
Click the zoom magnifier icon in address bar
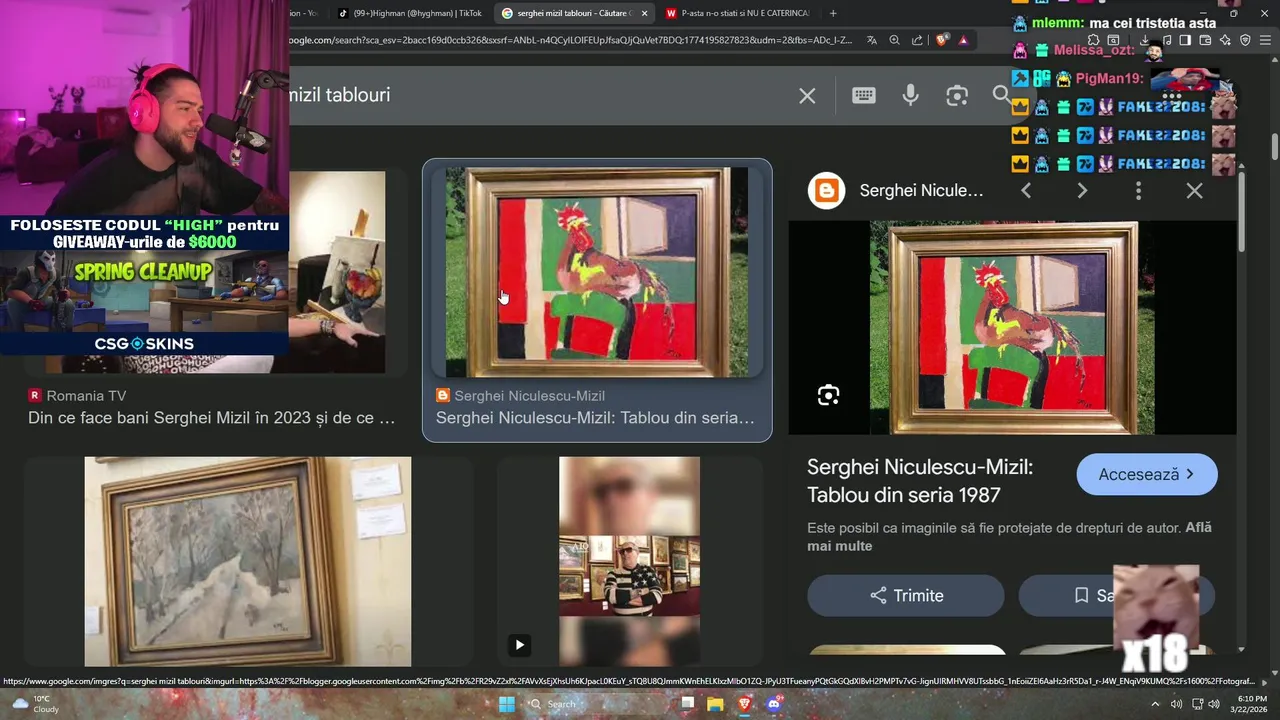(x=895, y=40)
